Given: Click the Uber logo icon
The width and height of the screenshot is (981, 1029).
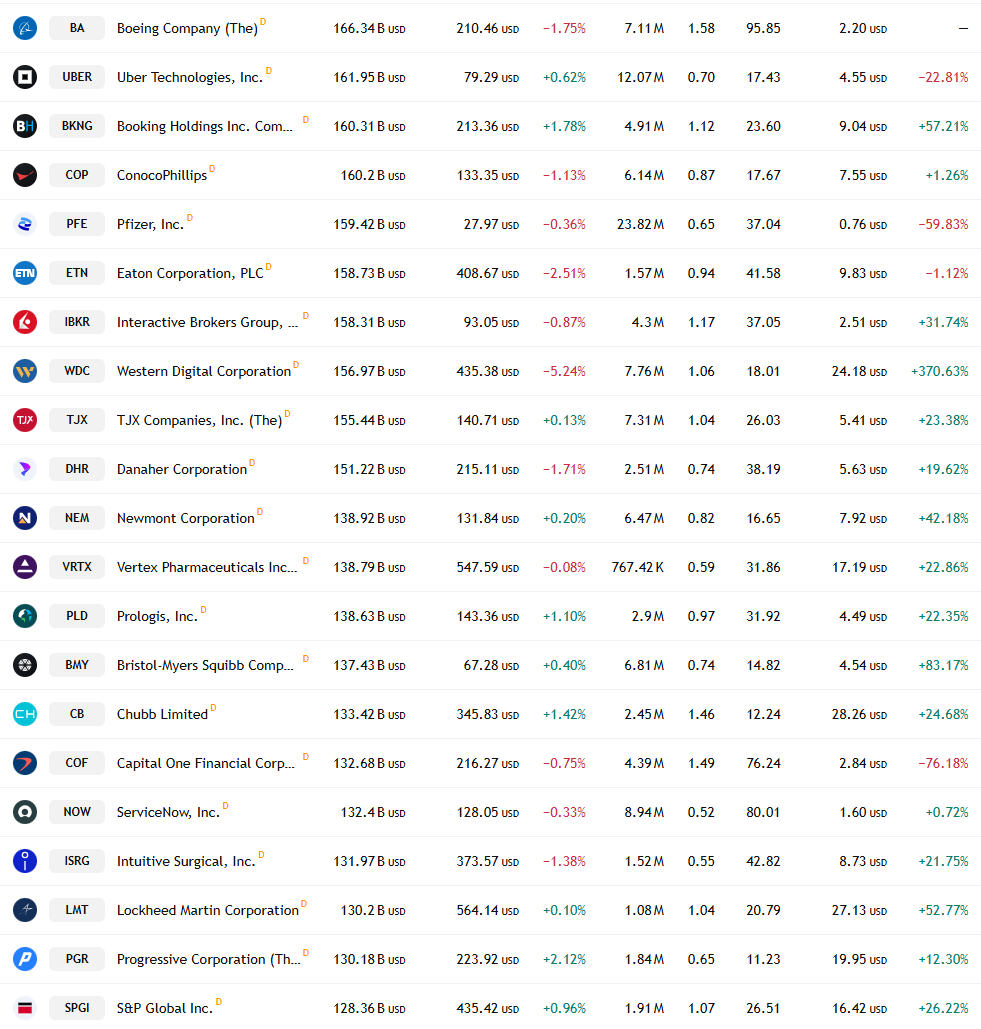Looking at the screenshot, I should pos(25,77).
